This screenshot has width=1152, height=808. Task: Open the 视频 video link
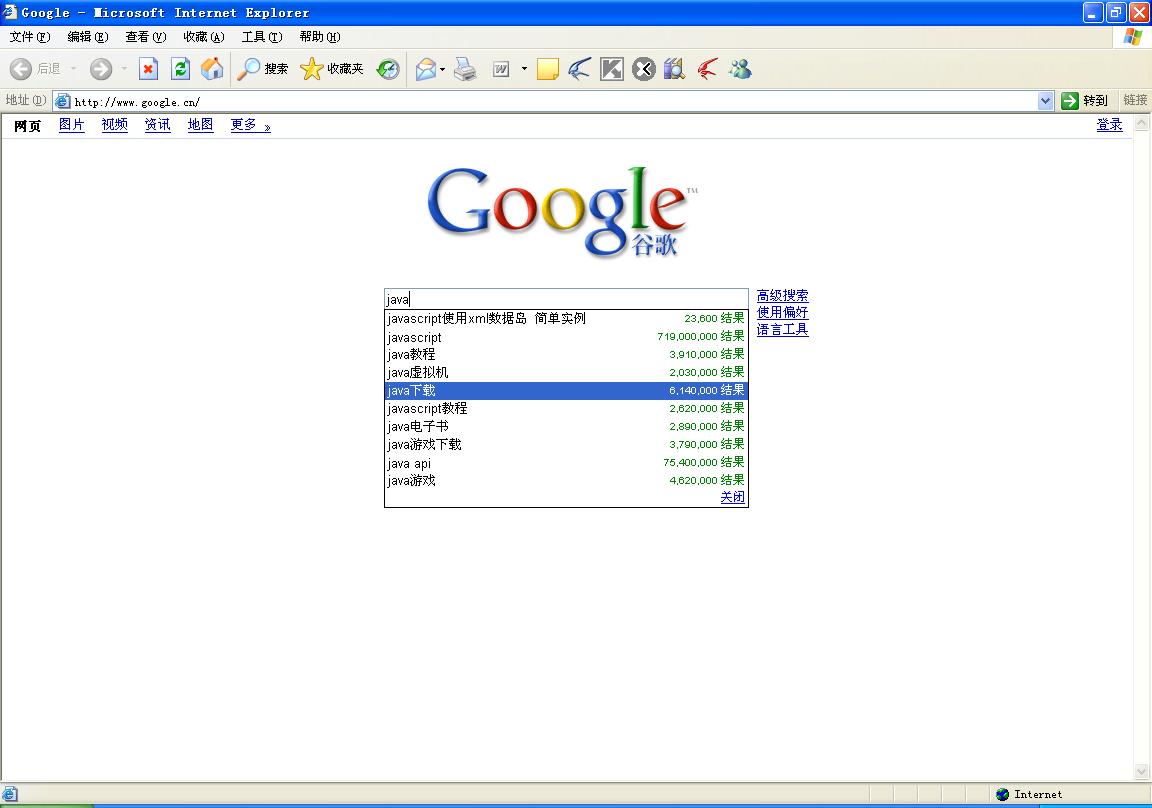tap(115, 125)
